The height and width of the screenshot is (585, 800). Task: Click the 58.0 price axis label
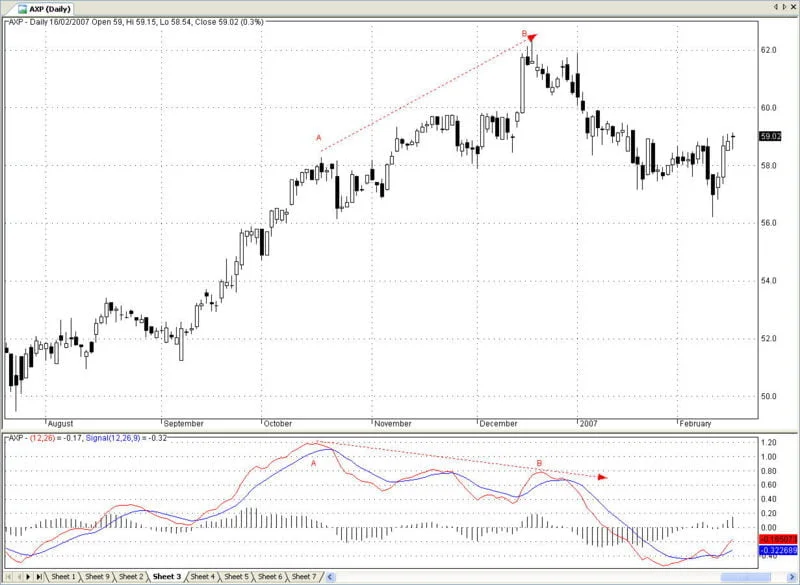(768, 165)
